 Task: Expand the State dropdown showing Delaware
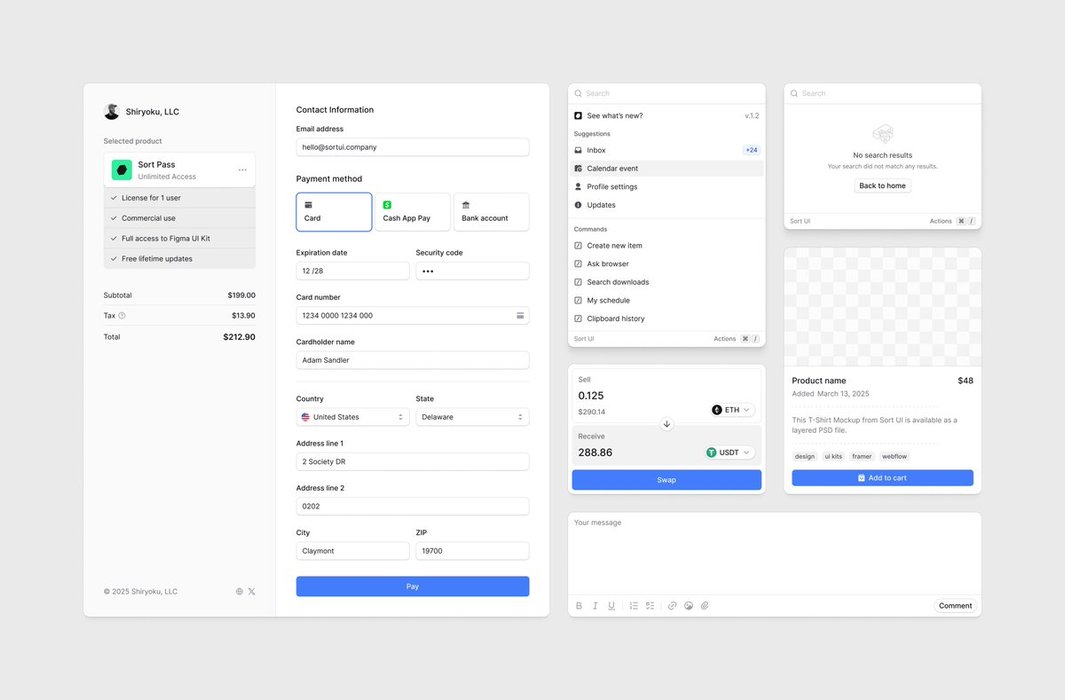[472, 417]
